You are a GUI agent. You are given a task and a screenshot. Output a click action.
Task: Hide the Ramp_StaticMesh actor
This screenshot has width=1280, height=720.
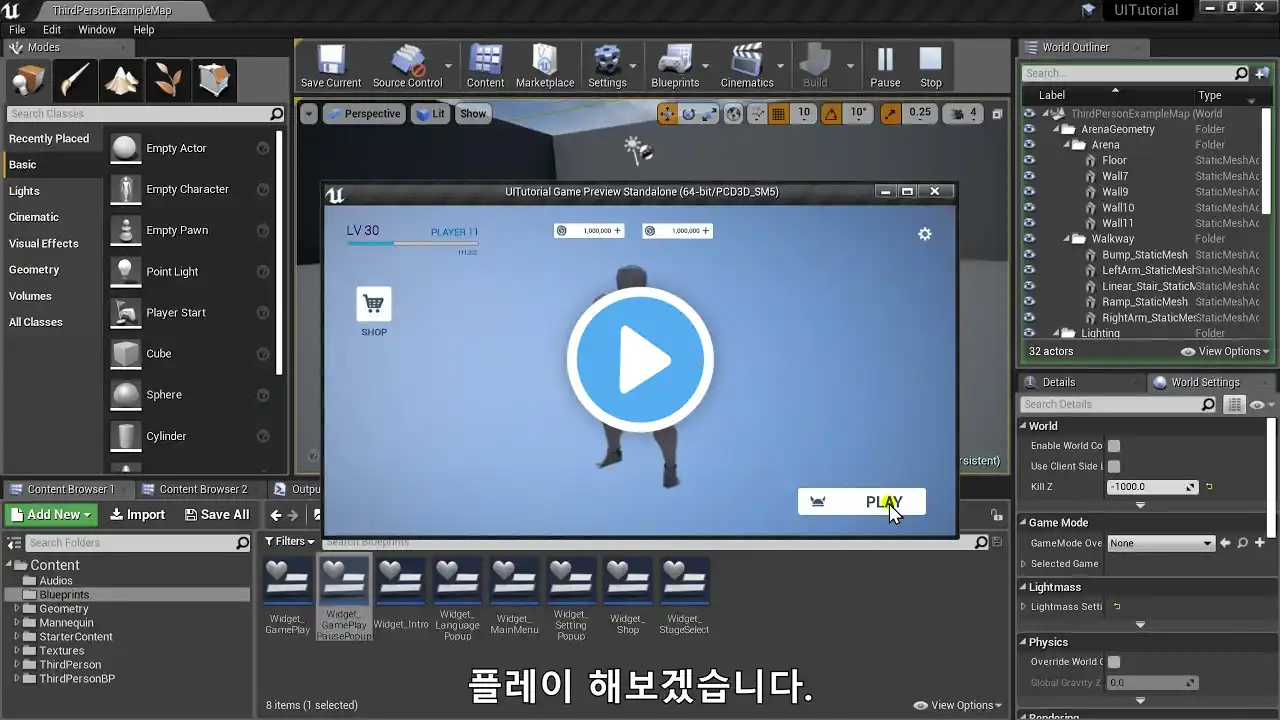[x=1029, y=302]
